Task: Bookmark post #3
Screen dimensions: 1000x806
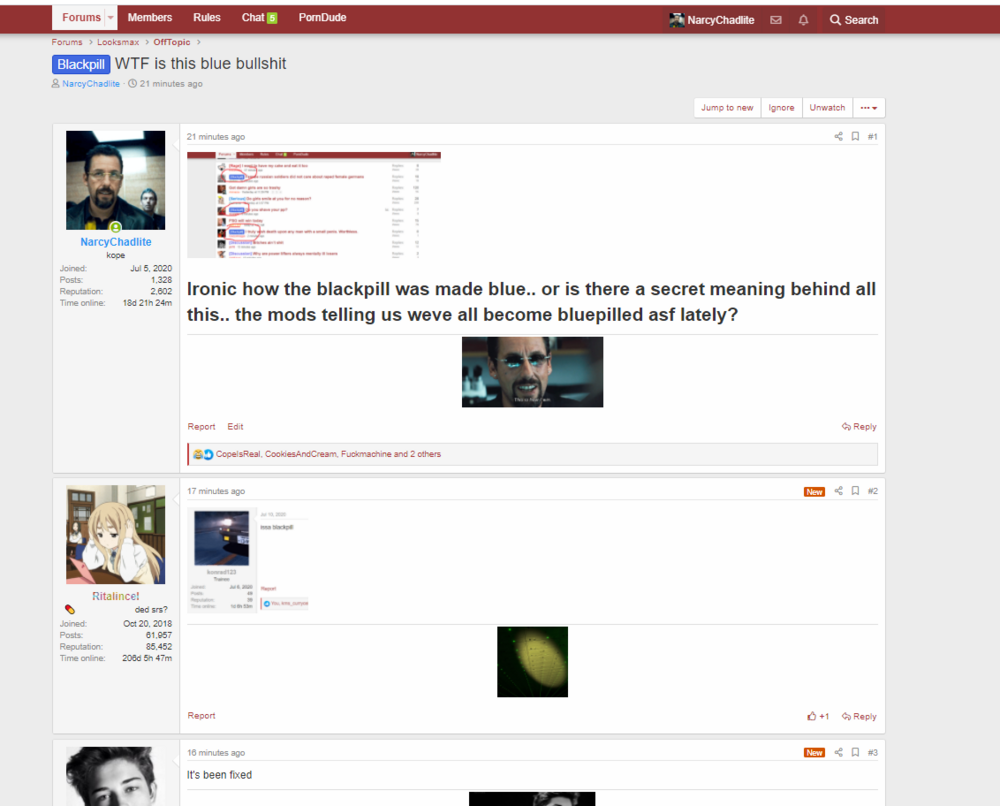Action: [855, 753]
